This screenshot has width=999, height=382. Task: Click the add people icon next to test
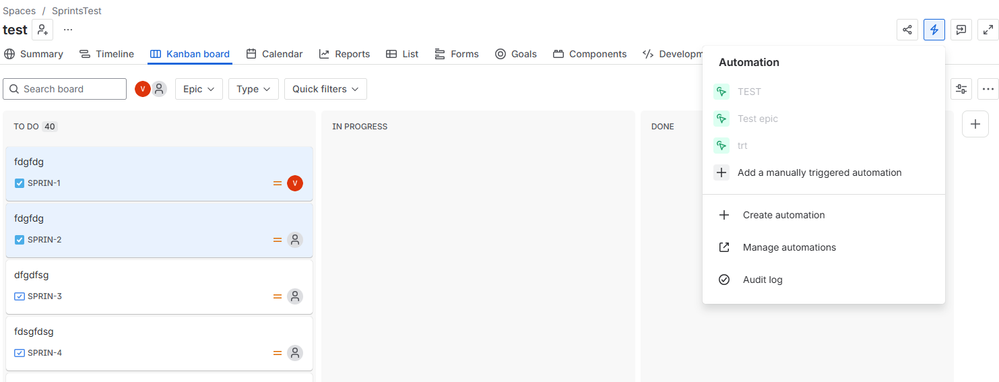[42, 29]
